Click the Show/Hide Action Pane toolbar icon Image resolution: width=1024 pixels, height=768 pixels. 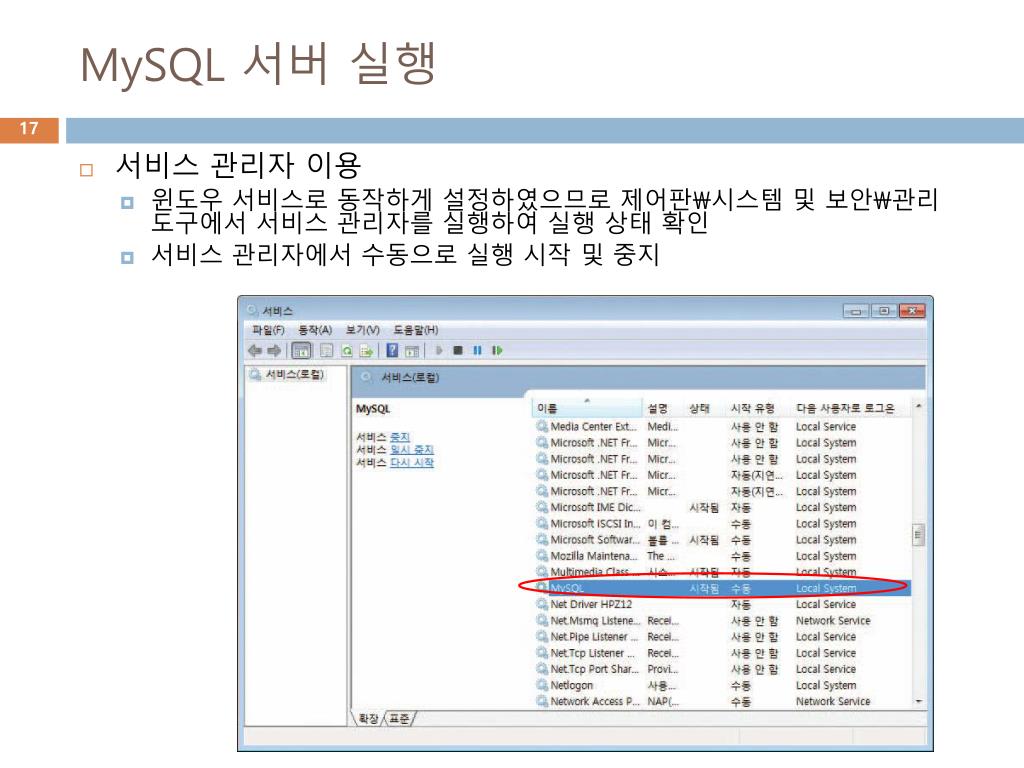(x=411, y=351)
